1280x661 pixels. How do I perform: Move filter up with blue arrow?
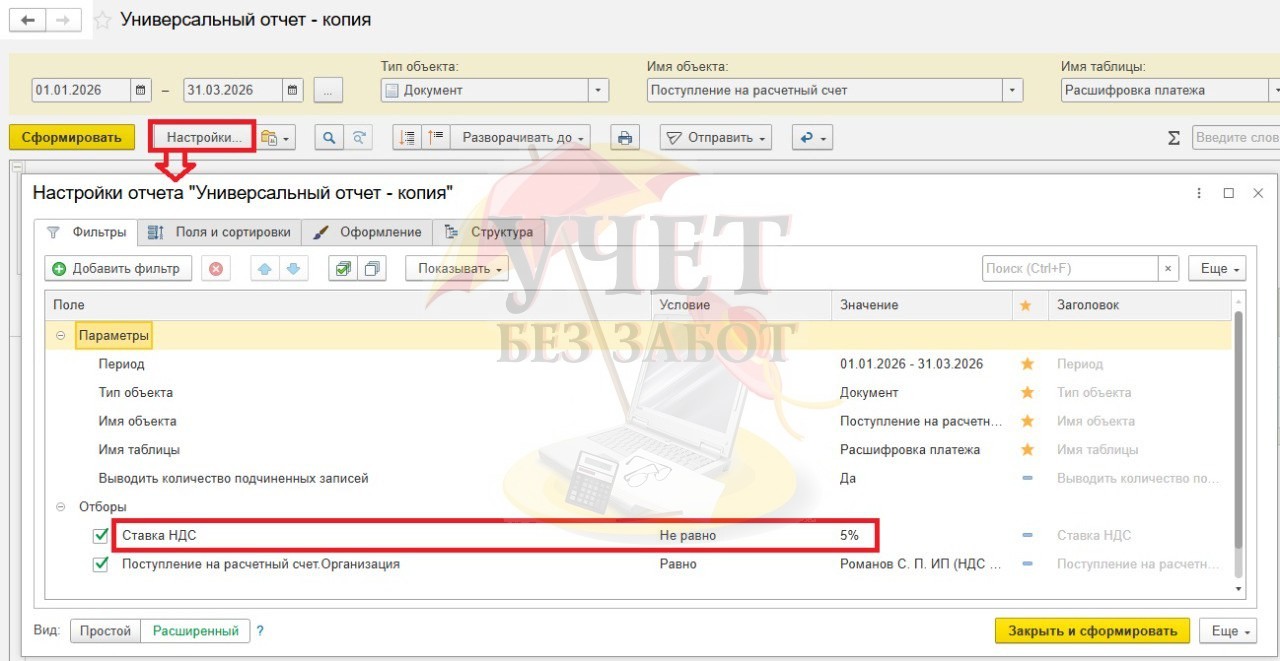tap(266, 268)
